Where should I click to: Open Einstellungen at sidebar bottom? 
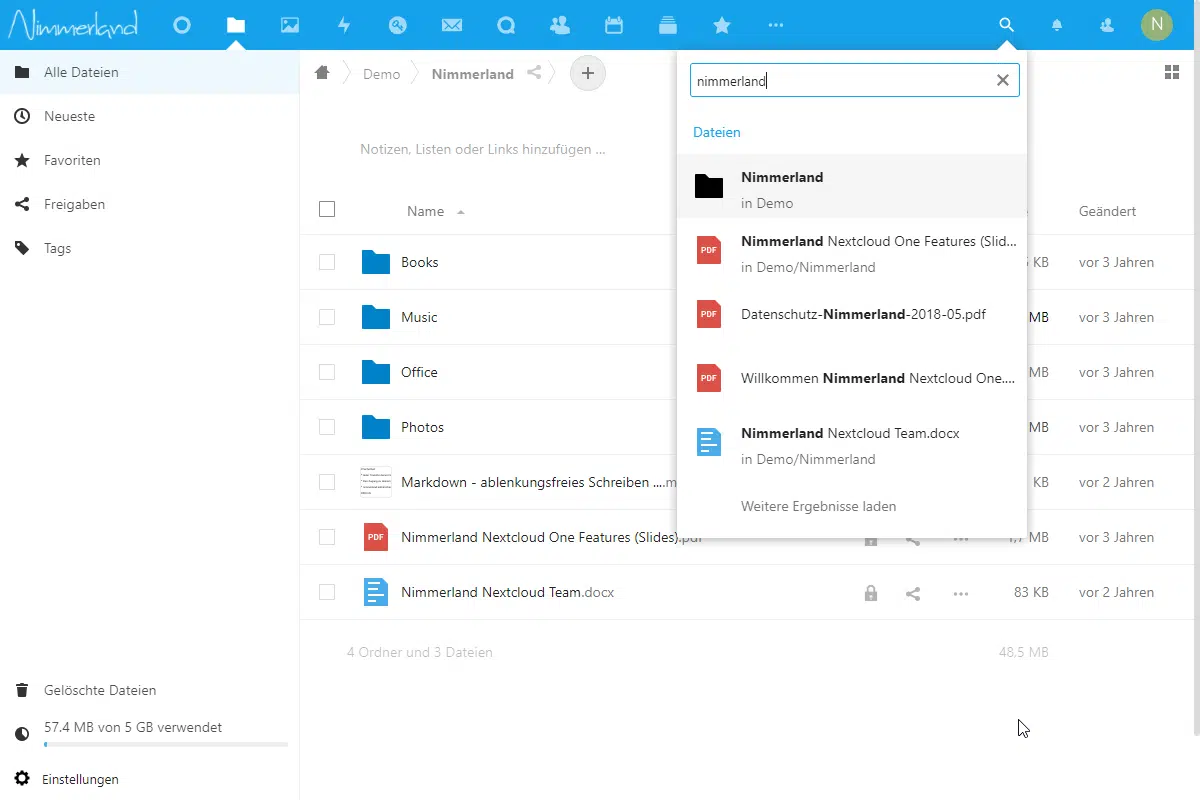pos(150,779)
